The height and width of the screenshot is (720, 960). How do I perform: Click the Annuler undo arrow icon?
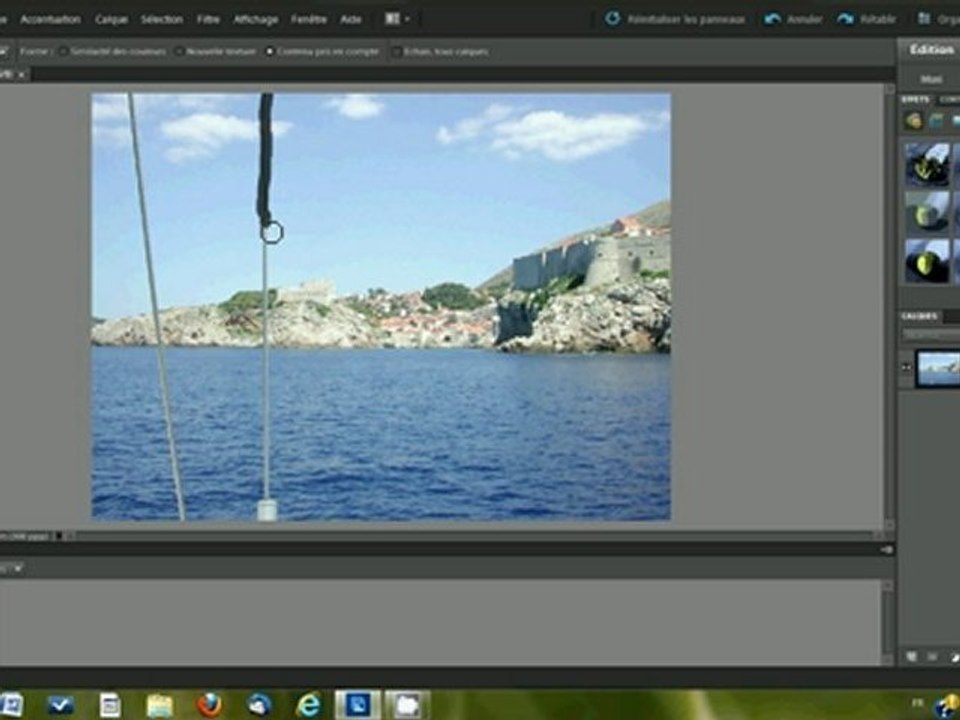coord(772,19)
